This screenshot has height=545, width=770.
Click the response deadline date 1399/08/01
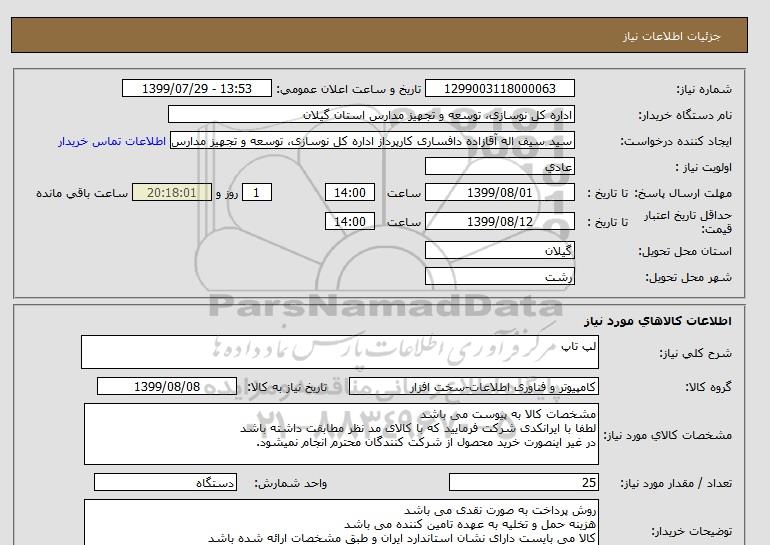(499, 192)
